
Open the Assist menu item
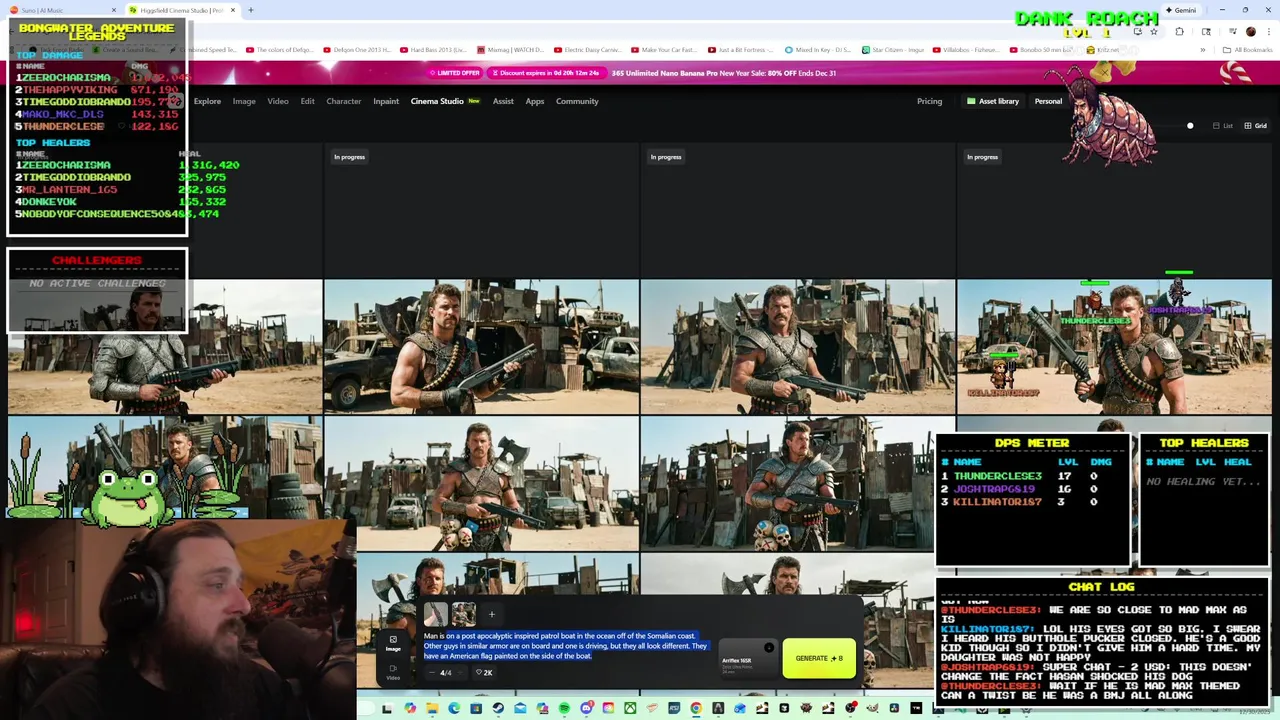pos(503,101)
